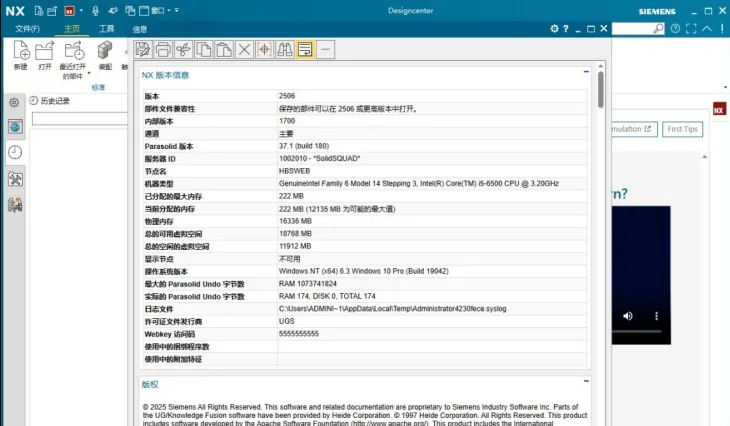Click the touch mode hand icon

tap(113, 11)
